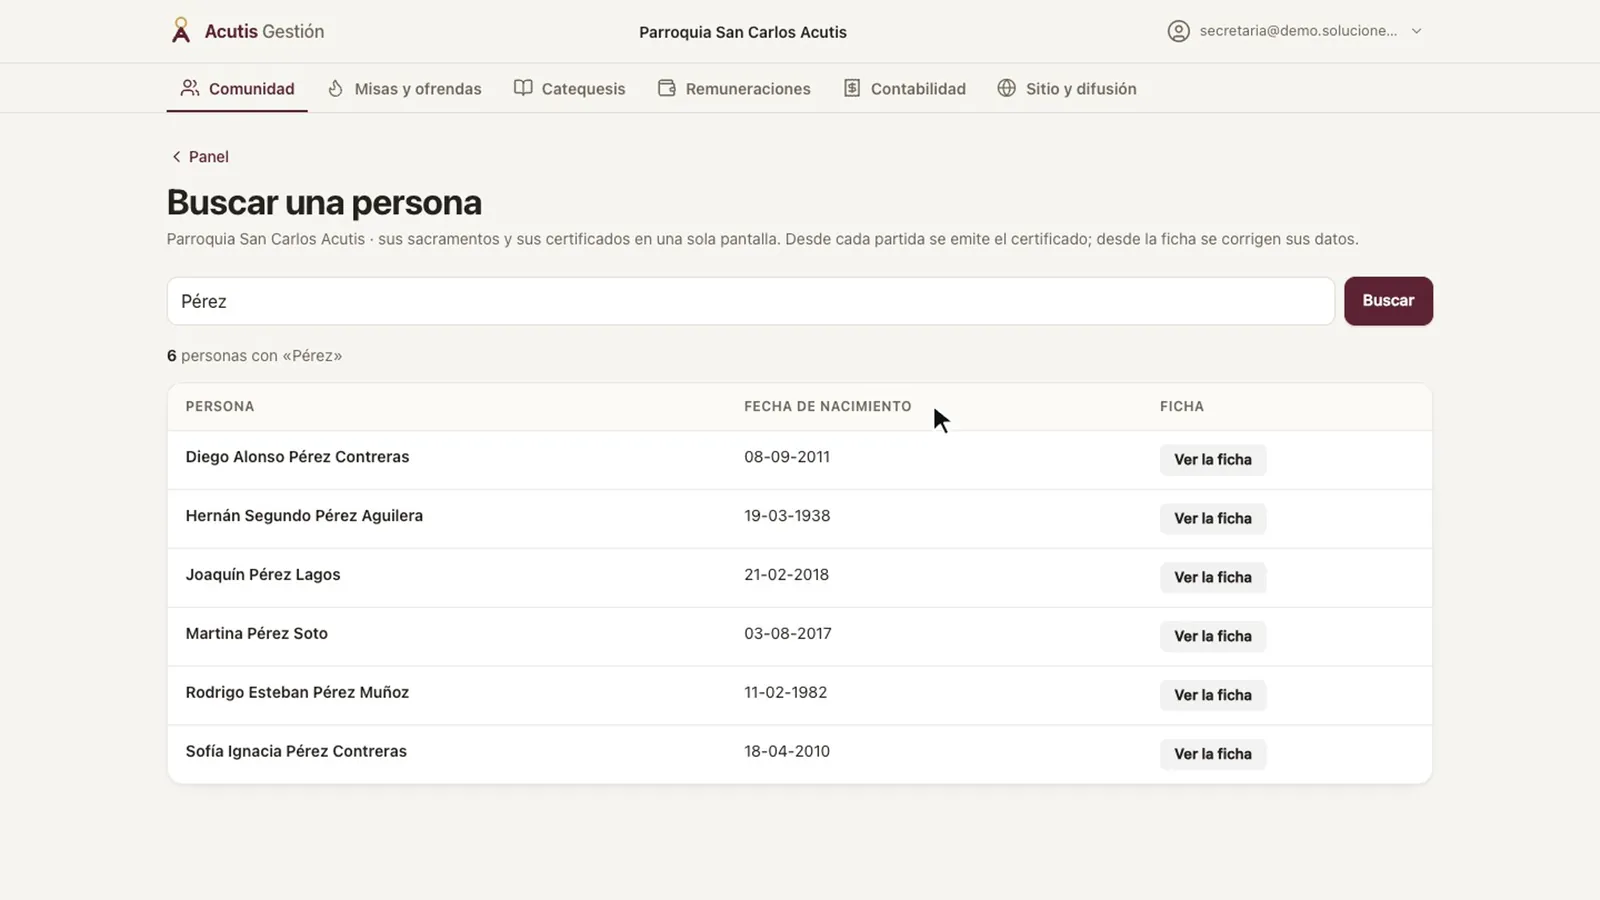Click the search field containing Pérez

pyautogui.click(x=750, y=301)
